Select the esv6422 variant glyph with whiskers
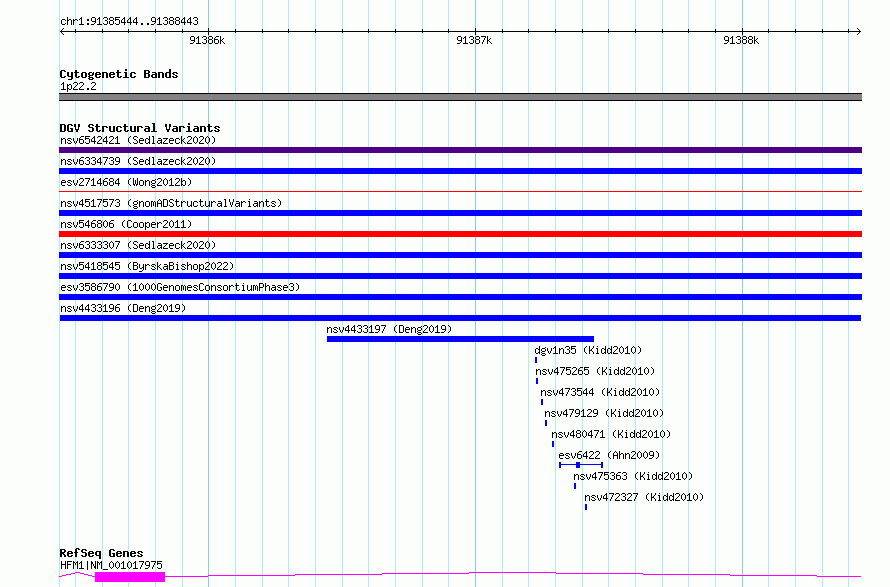890x587 pixels. 581,465
